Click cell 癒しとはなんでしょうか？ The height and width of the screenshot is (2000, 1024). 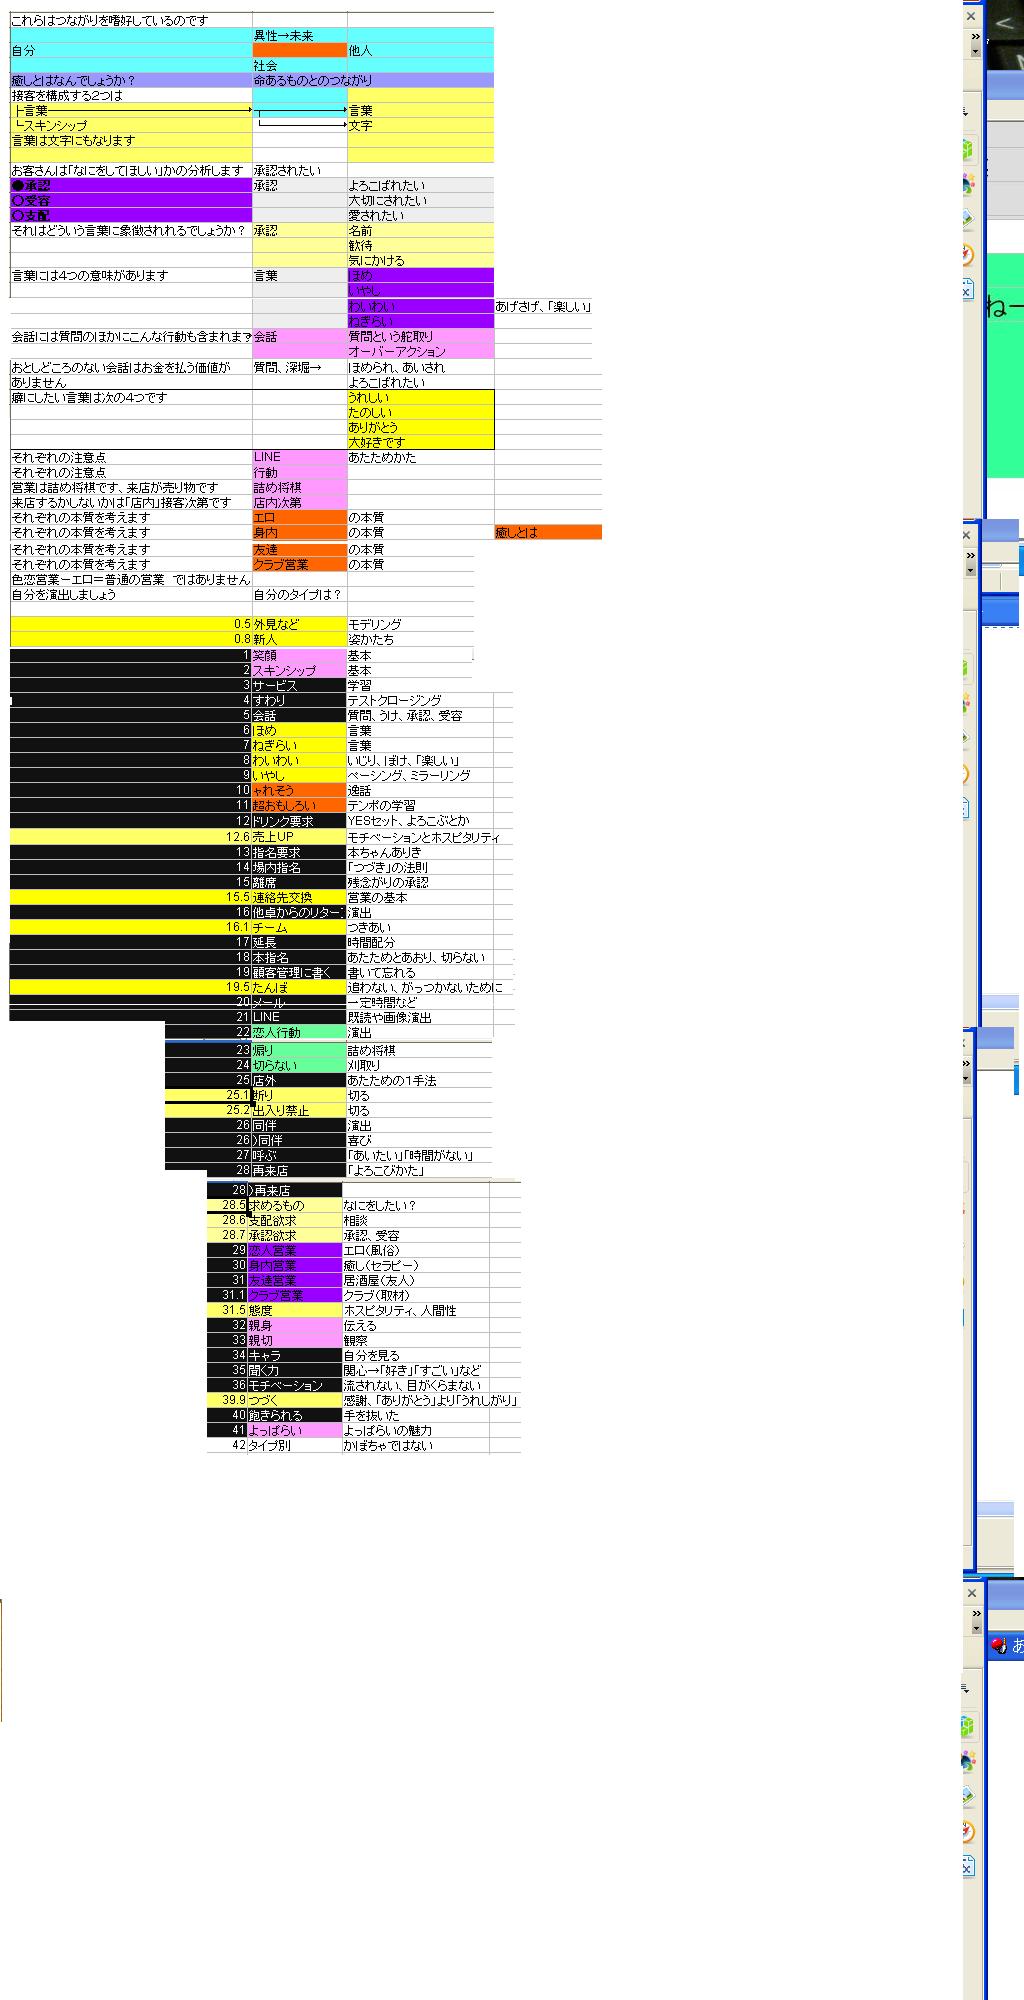[x=131, y=80]
